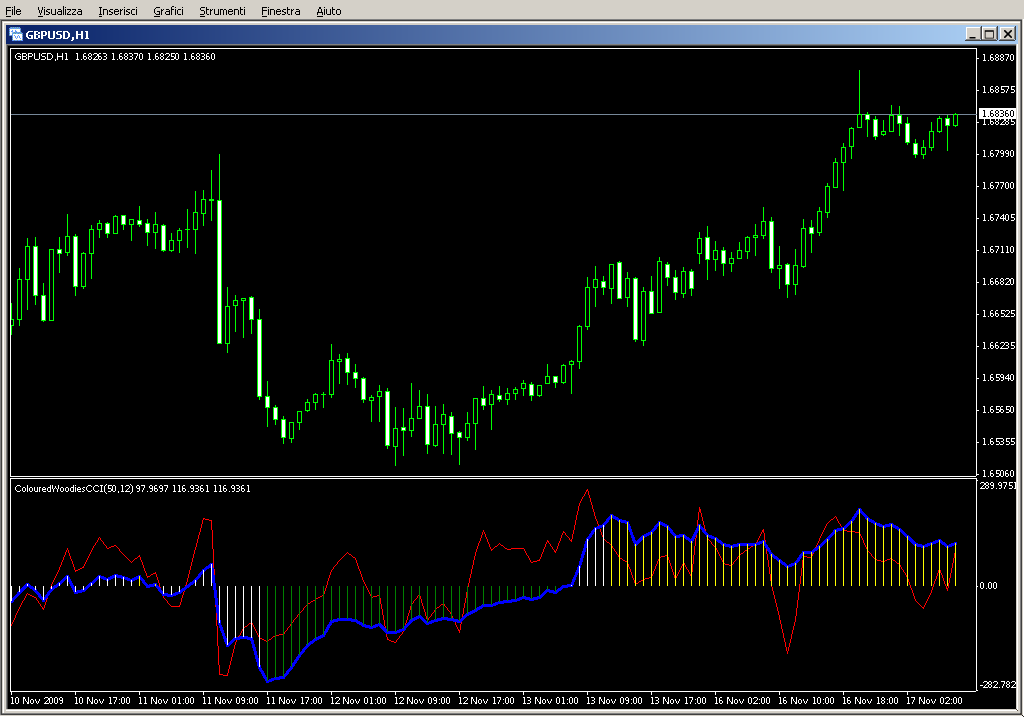Click time label 11 Nov 17:00
The height and width of the screenshot is (717, 1024).
tap(294, 701)
